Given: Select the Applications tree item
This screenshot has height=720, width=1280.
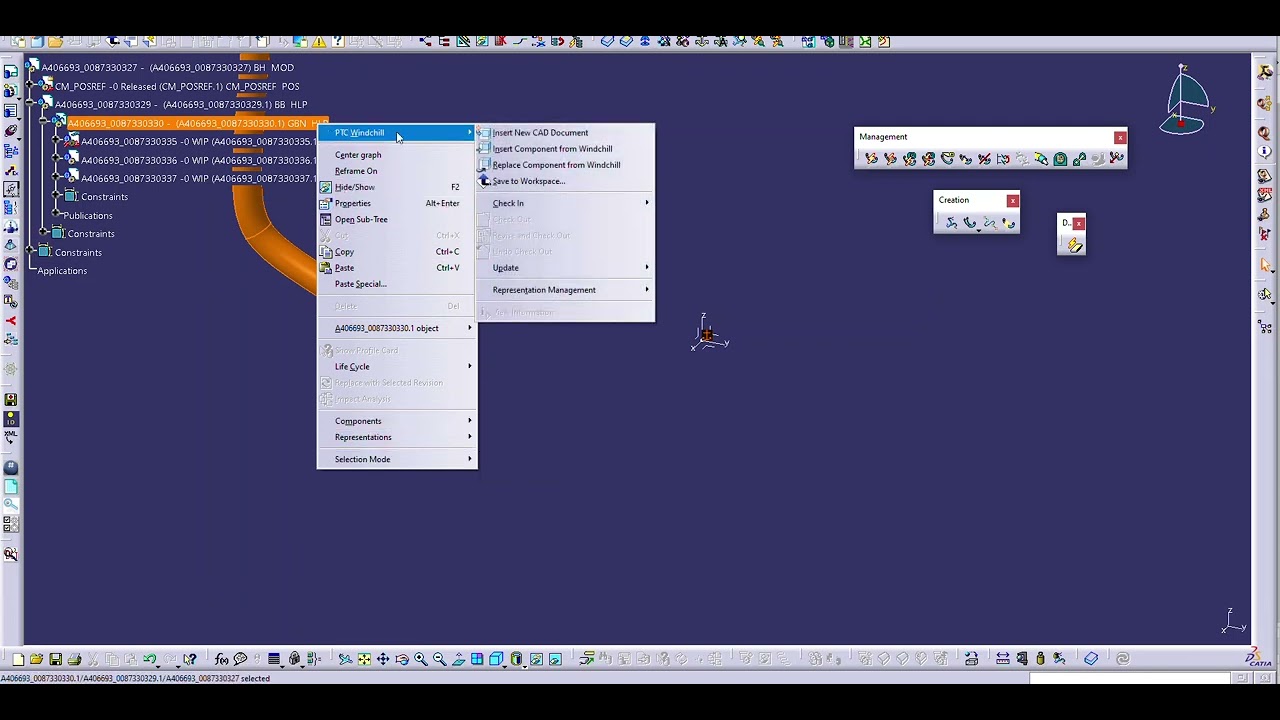Looking at the screenshot, I should click(x=62, y=271).
